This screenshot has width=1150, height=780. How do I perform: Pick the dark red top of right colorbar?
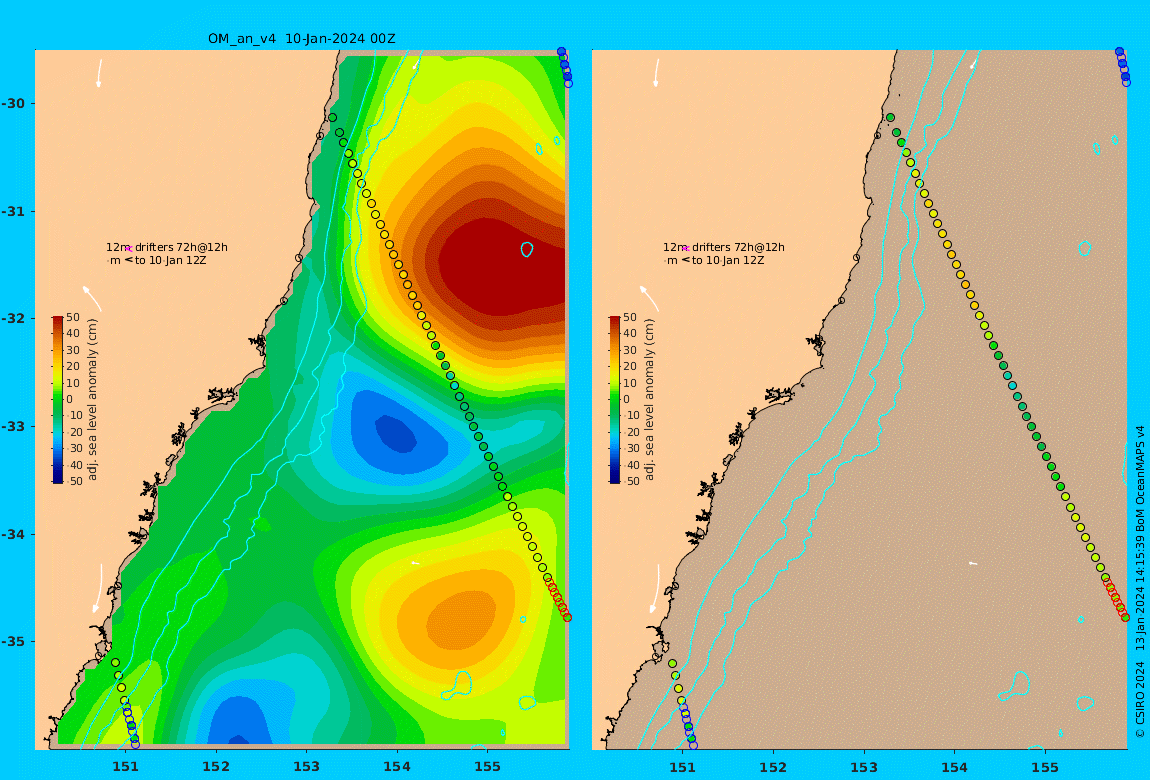point(615,320)
